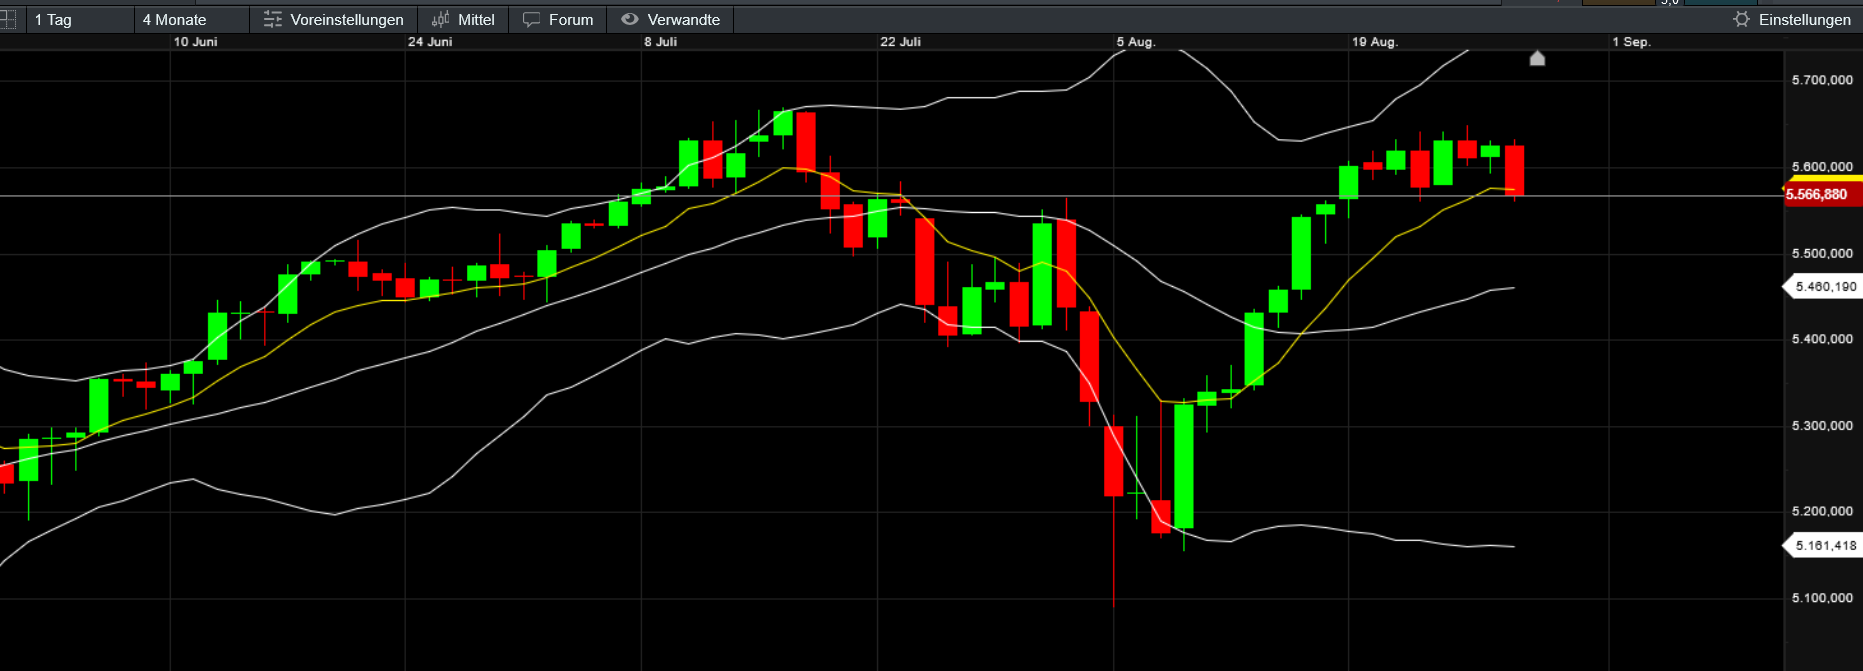Open Einstellungen chart settings

[x=1792, y=20]
